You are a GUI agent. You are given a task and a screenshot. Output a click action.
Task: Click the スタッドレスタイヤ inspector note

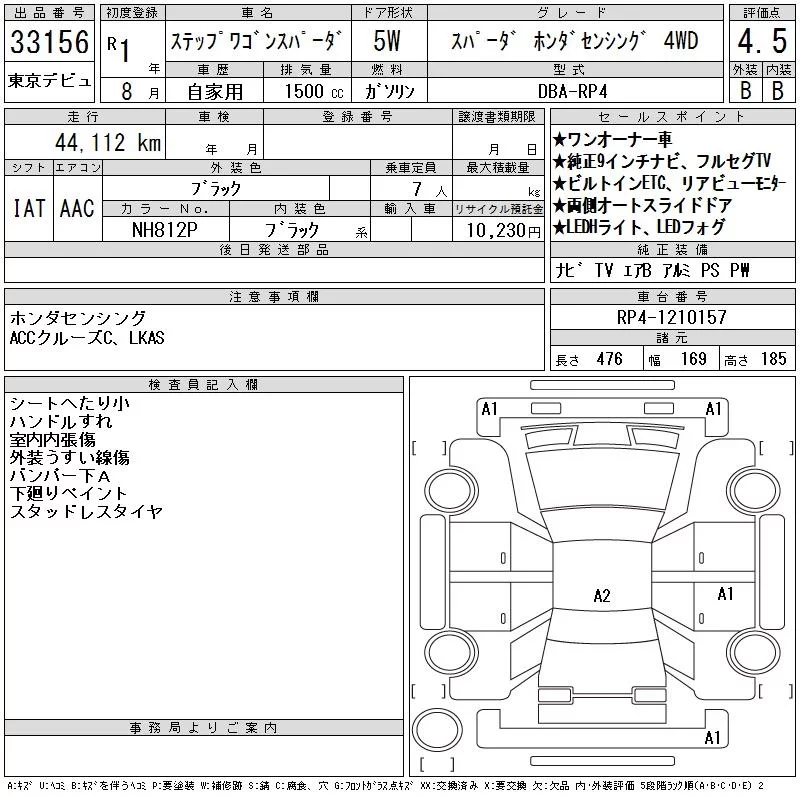point(86,511)
